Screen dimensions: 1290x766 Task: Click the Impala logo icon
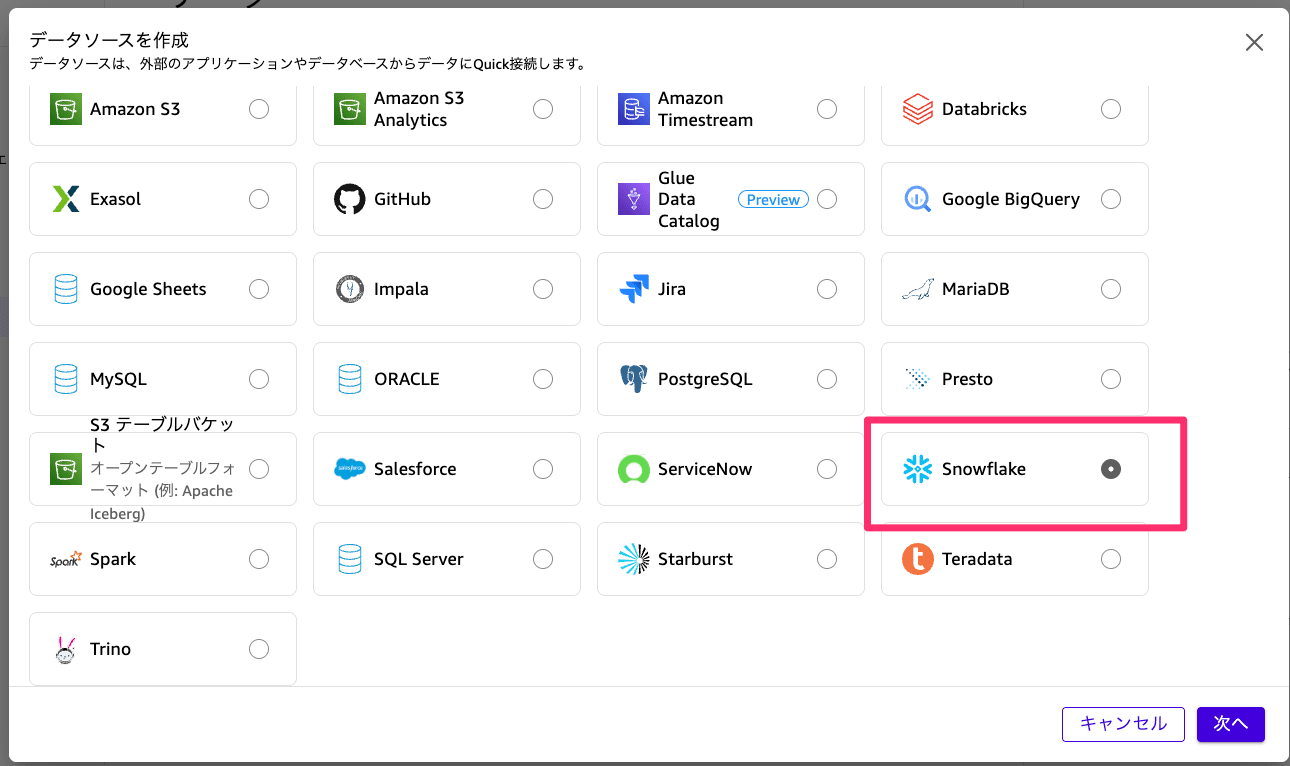[x=349, y=289]
